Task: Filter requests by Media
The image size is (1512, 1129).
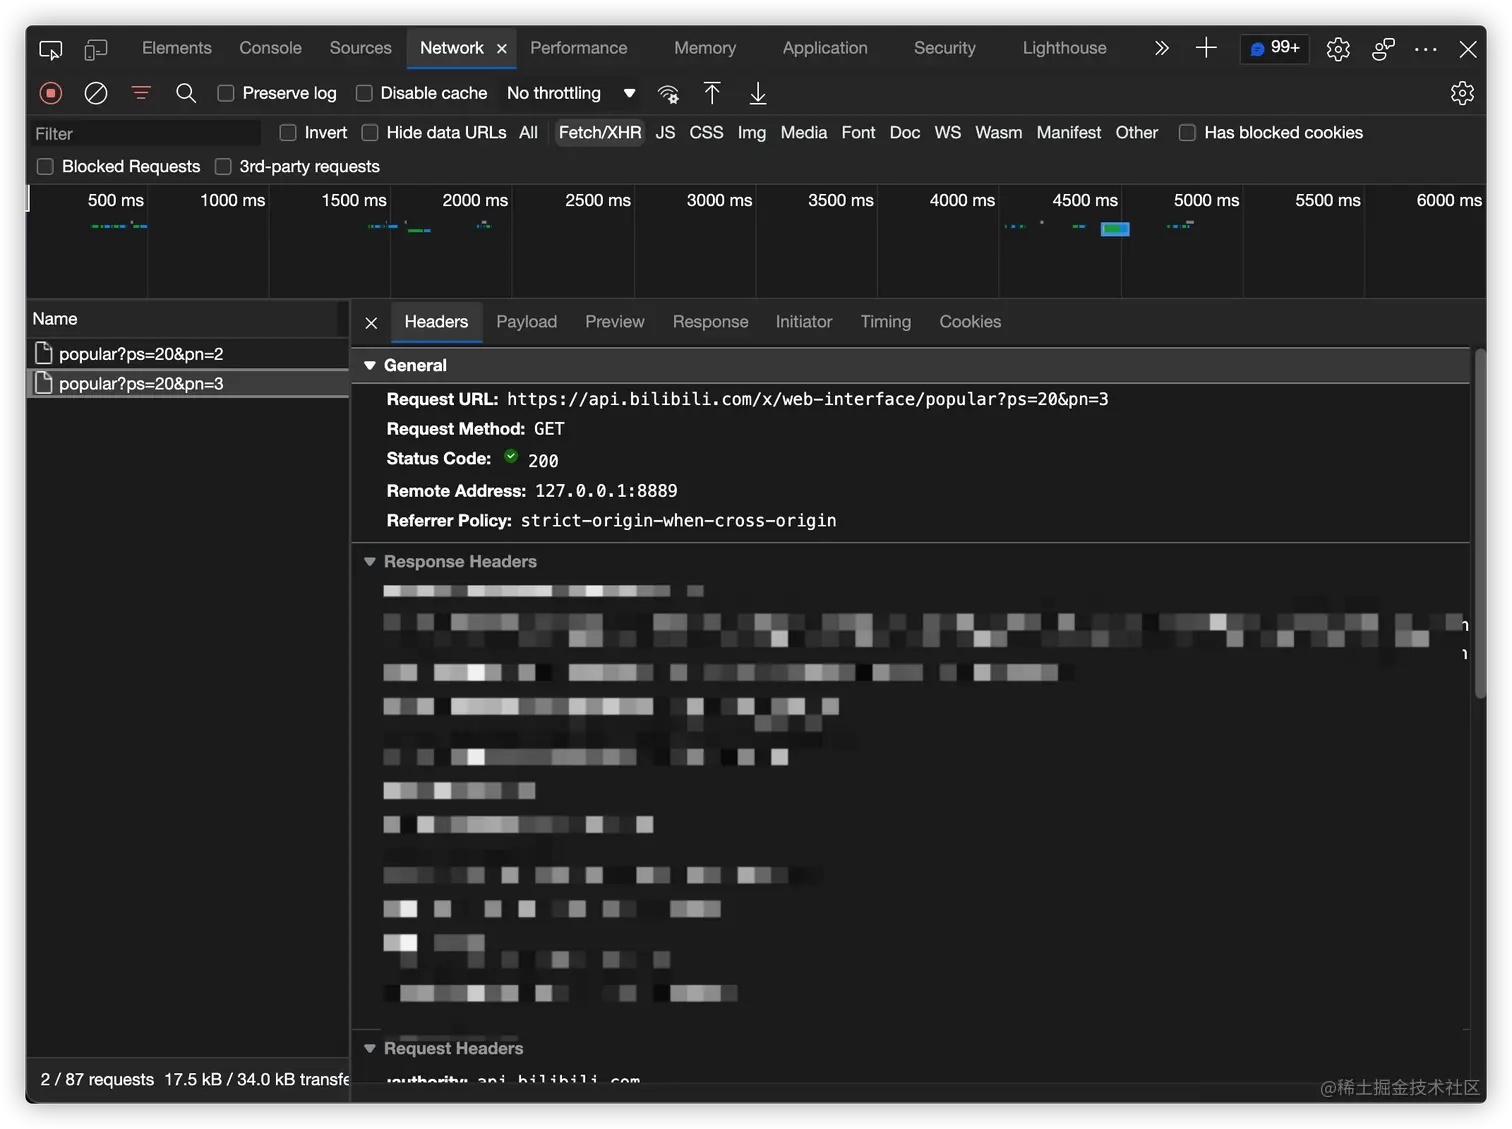Action: [804, 133]
